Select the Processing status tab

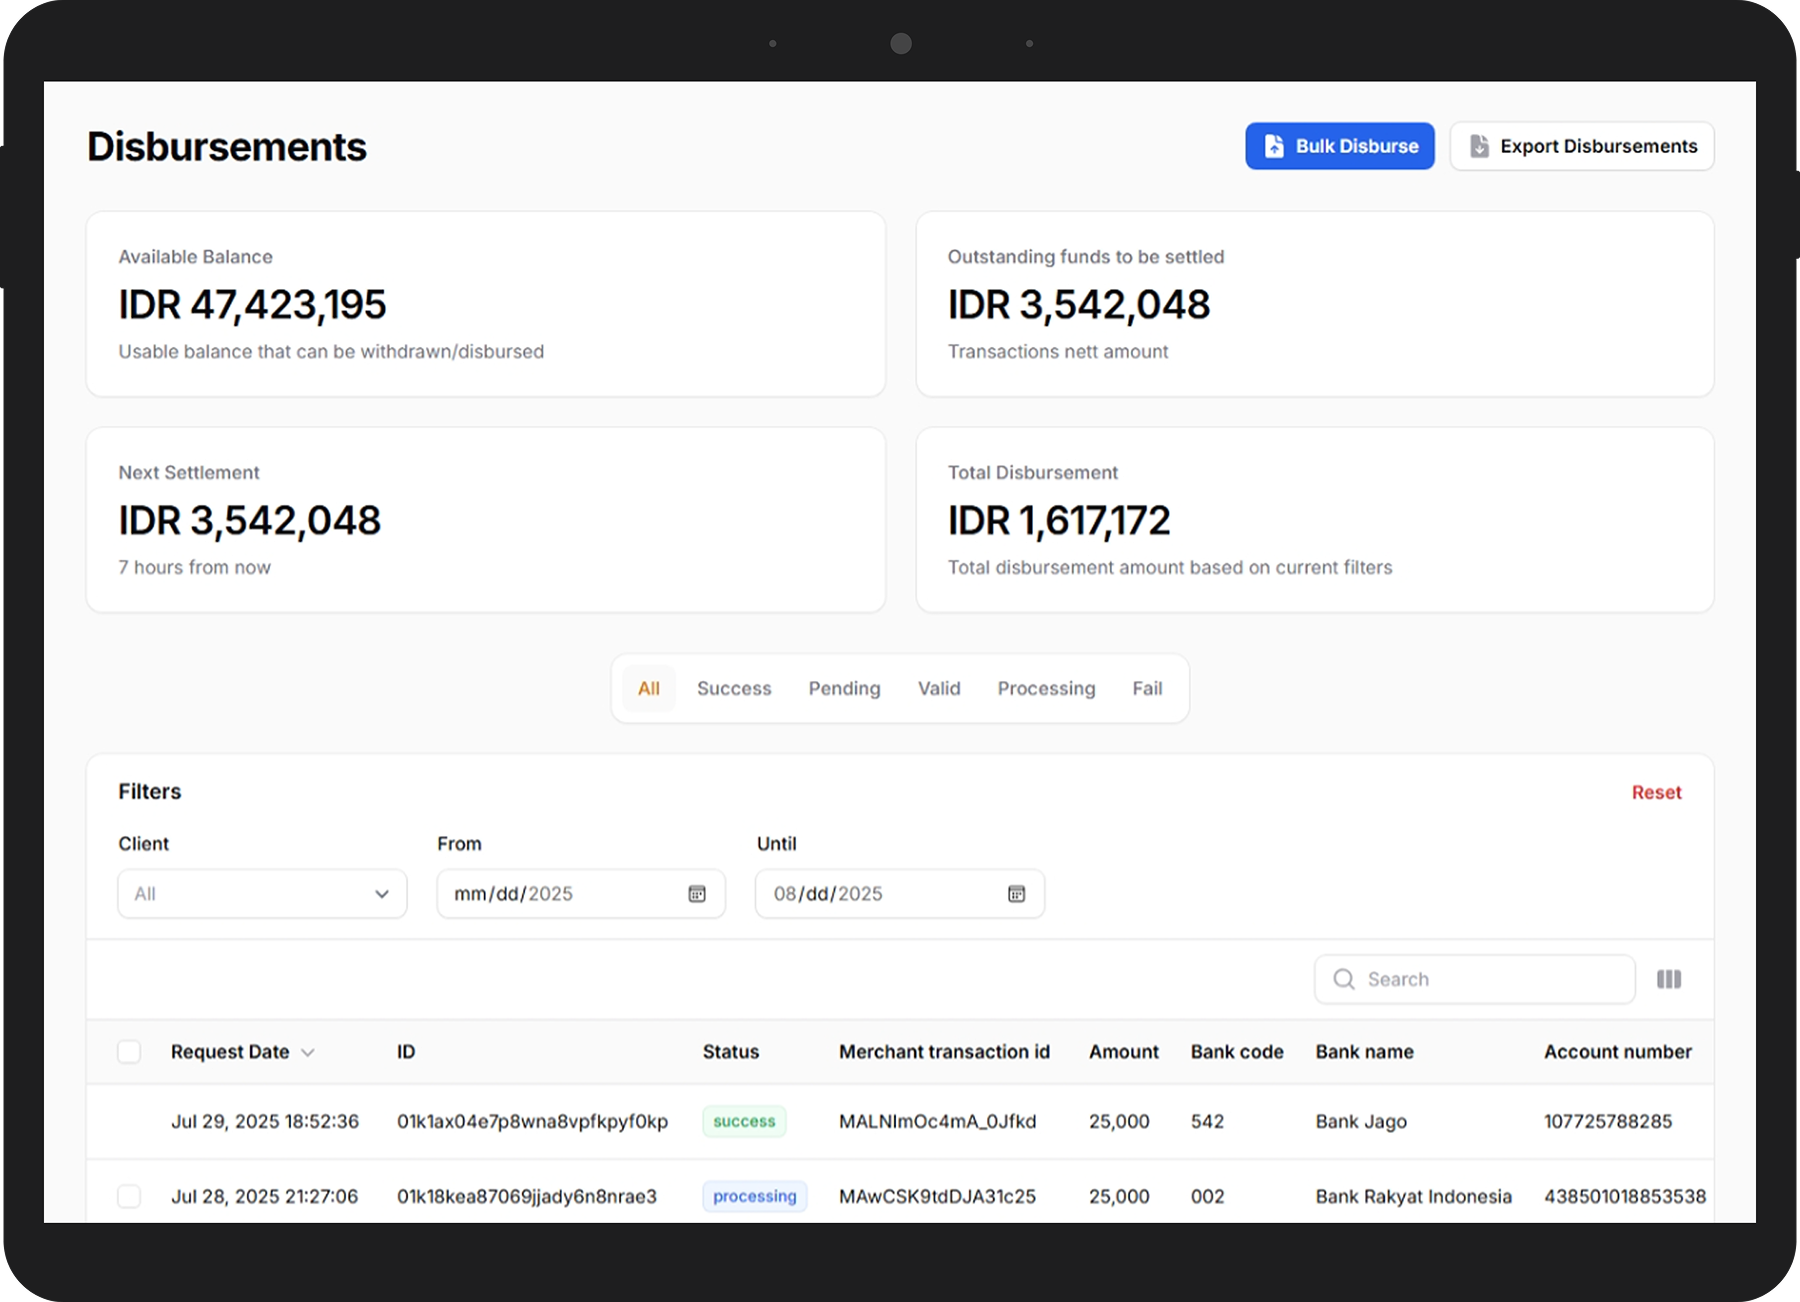(x=1046, y=688)
